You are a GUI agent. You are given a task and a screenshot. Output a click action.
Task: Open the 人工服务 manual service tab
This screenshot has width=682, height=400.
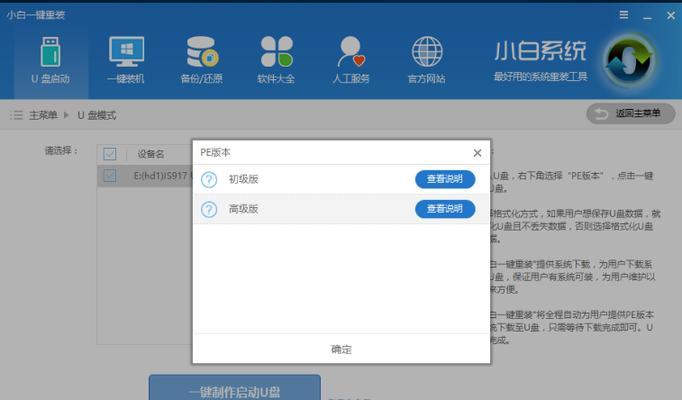351,60
